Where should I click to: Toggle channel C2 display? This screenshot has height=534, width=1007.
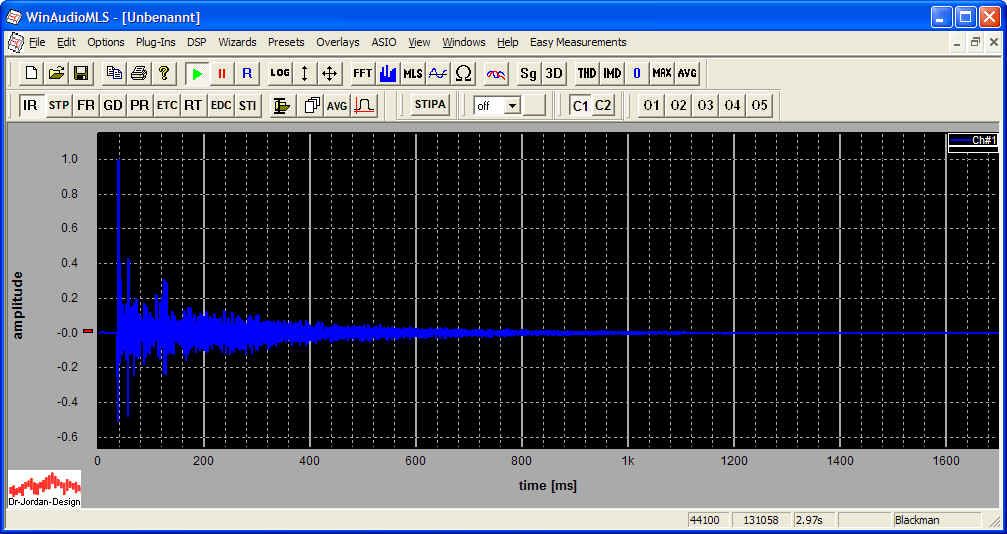[x=603, y=105]
